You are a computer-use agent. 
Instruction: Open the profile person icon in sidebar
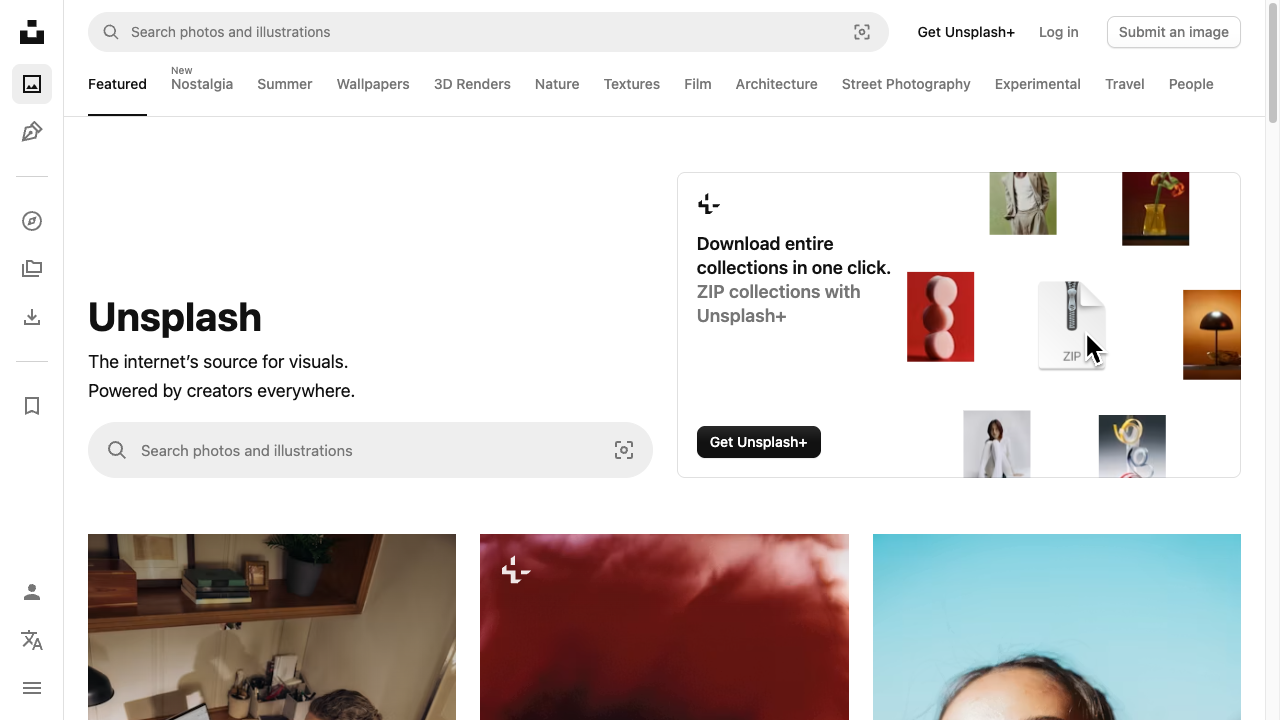[x=32, y=592]
